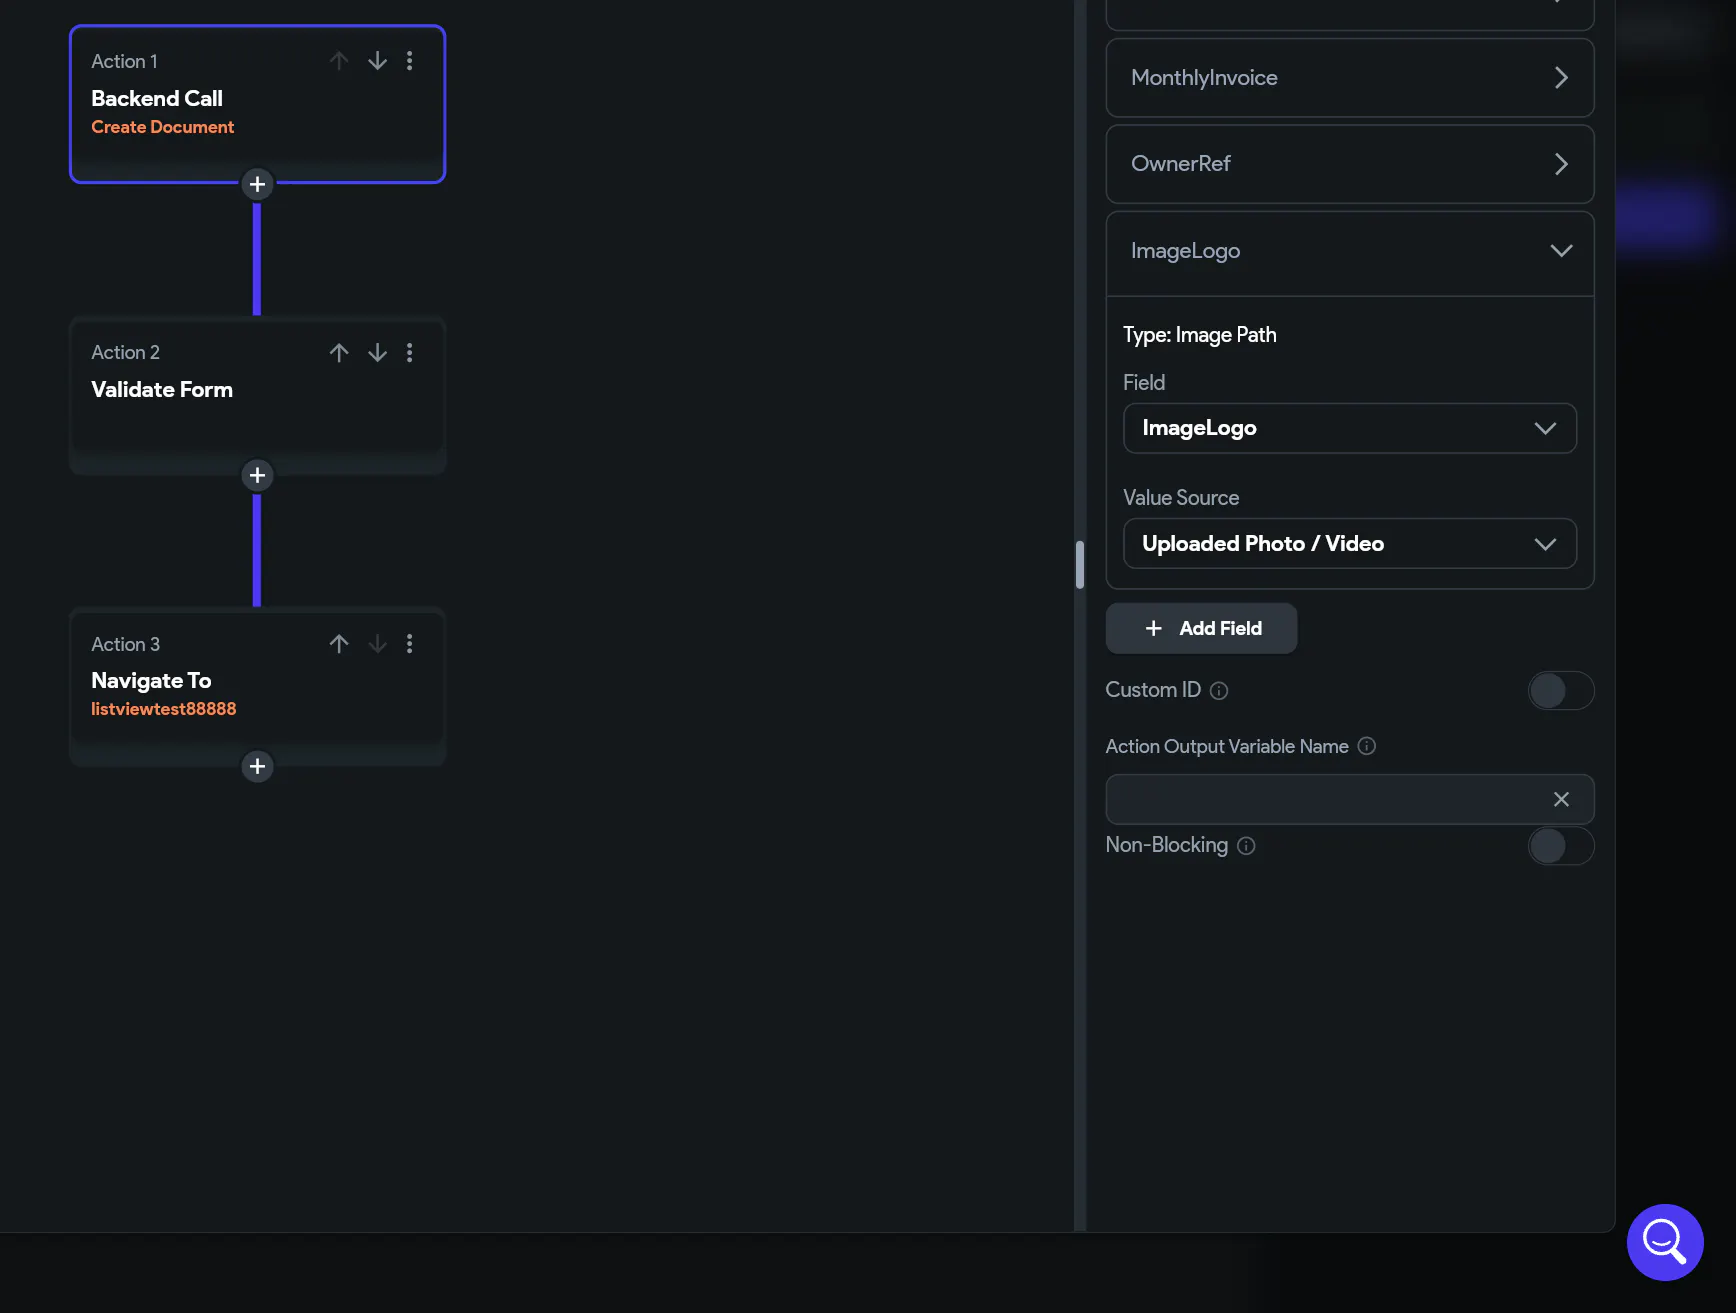Viewport: 1736px width, 1313px height.
Task: Click the panel vertical scrollbar handle
Action: (x=1080, y=565)
